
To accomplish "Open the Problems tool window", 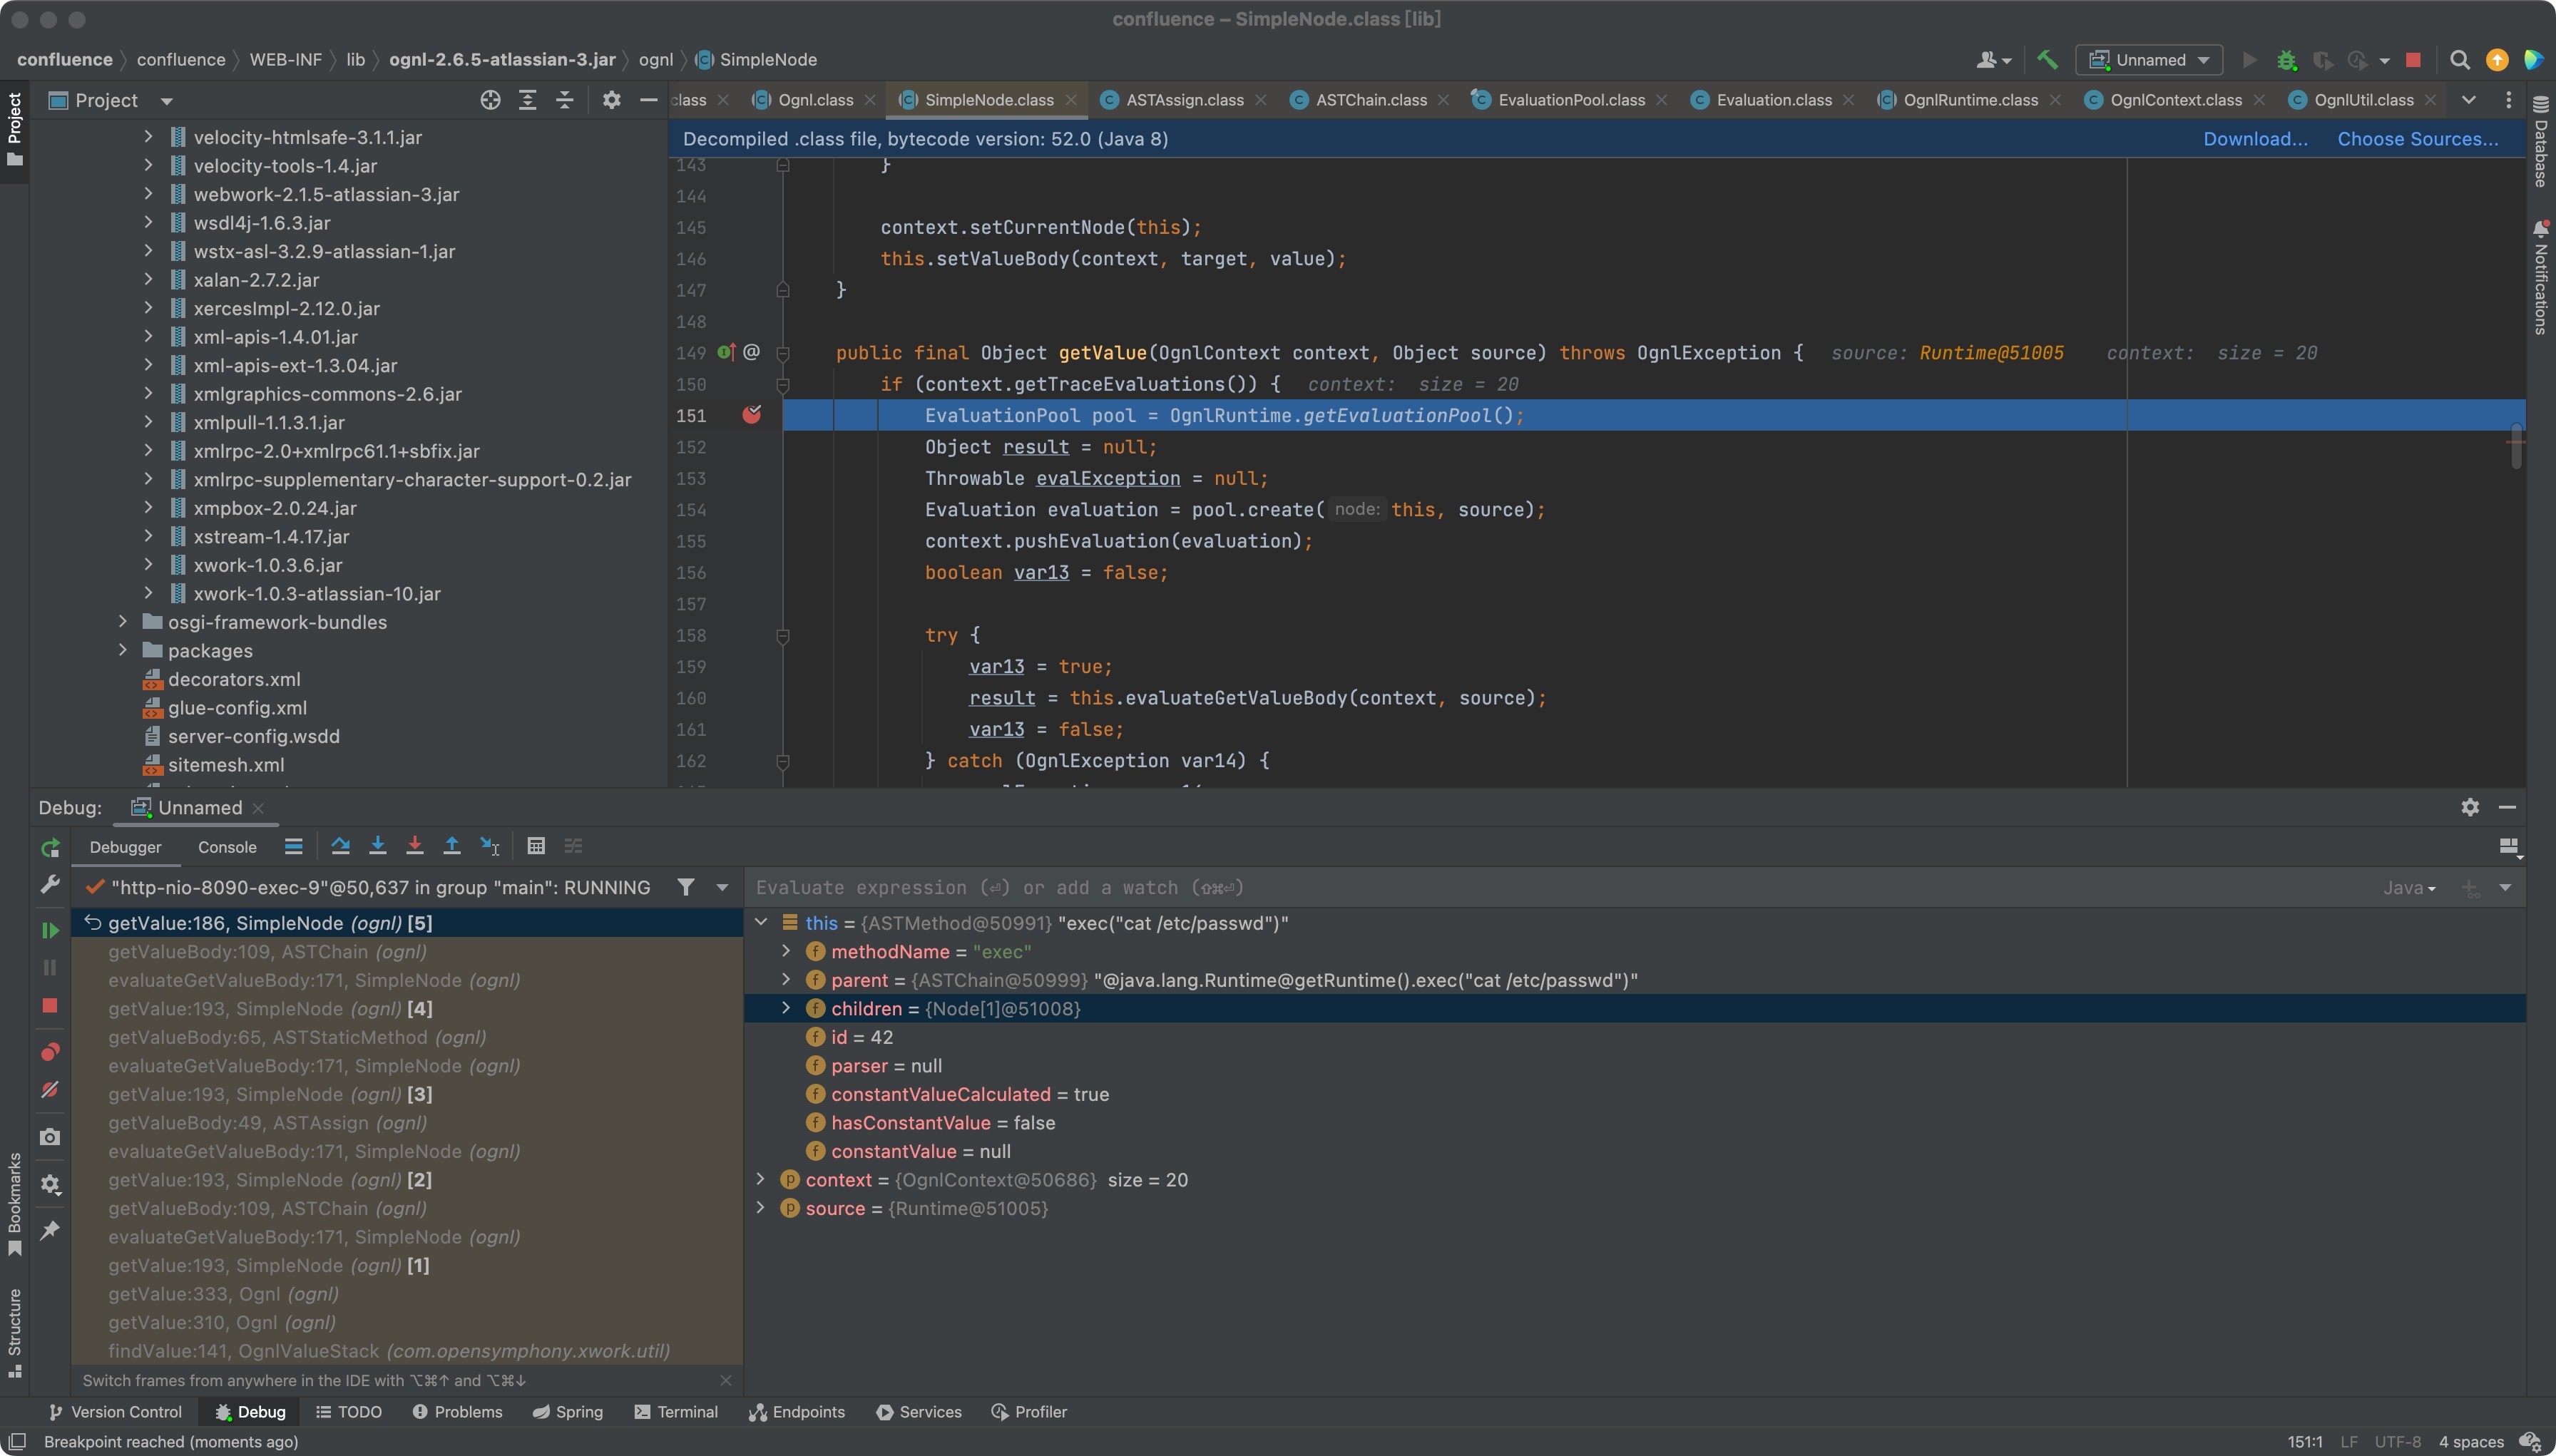I will point(457,1412).
